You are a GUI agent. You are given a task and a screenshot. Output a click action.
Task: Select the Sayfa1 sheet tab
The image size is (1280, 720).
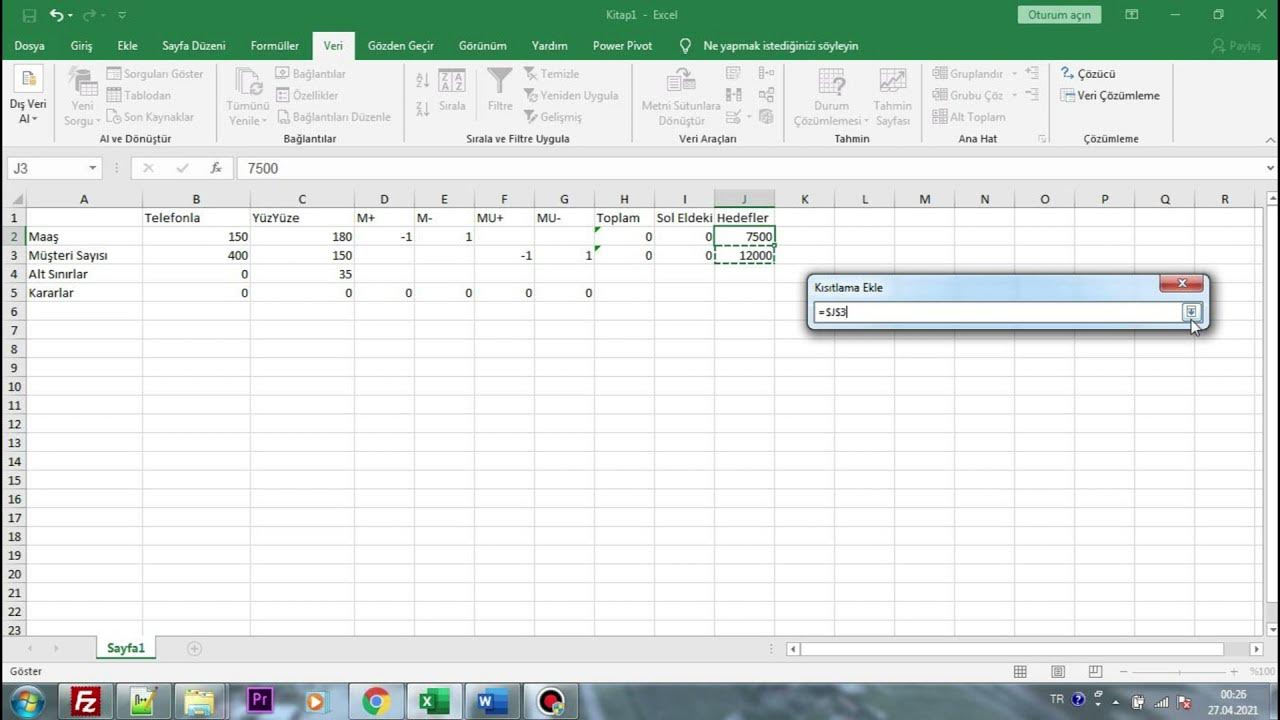point(126,648)
